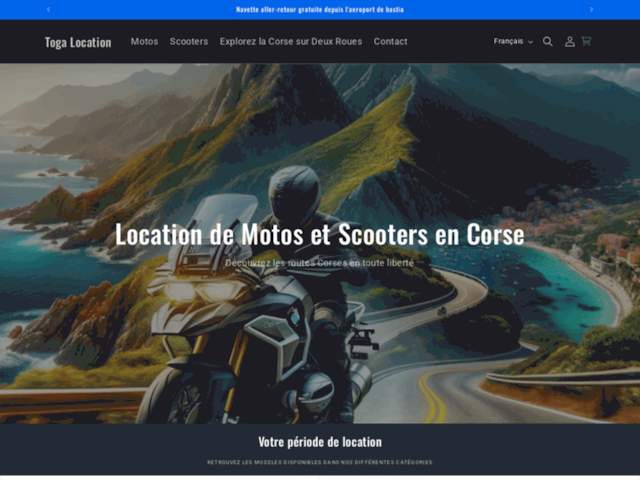The image size is (640, 480).
Task: Expand the Français language dropdown
Action: pos(513,41)
